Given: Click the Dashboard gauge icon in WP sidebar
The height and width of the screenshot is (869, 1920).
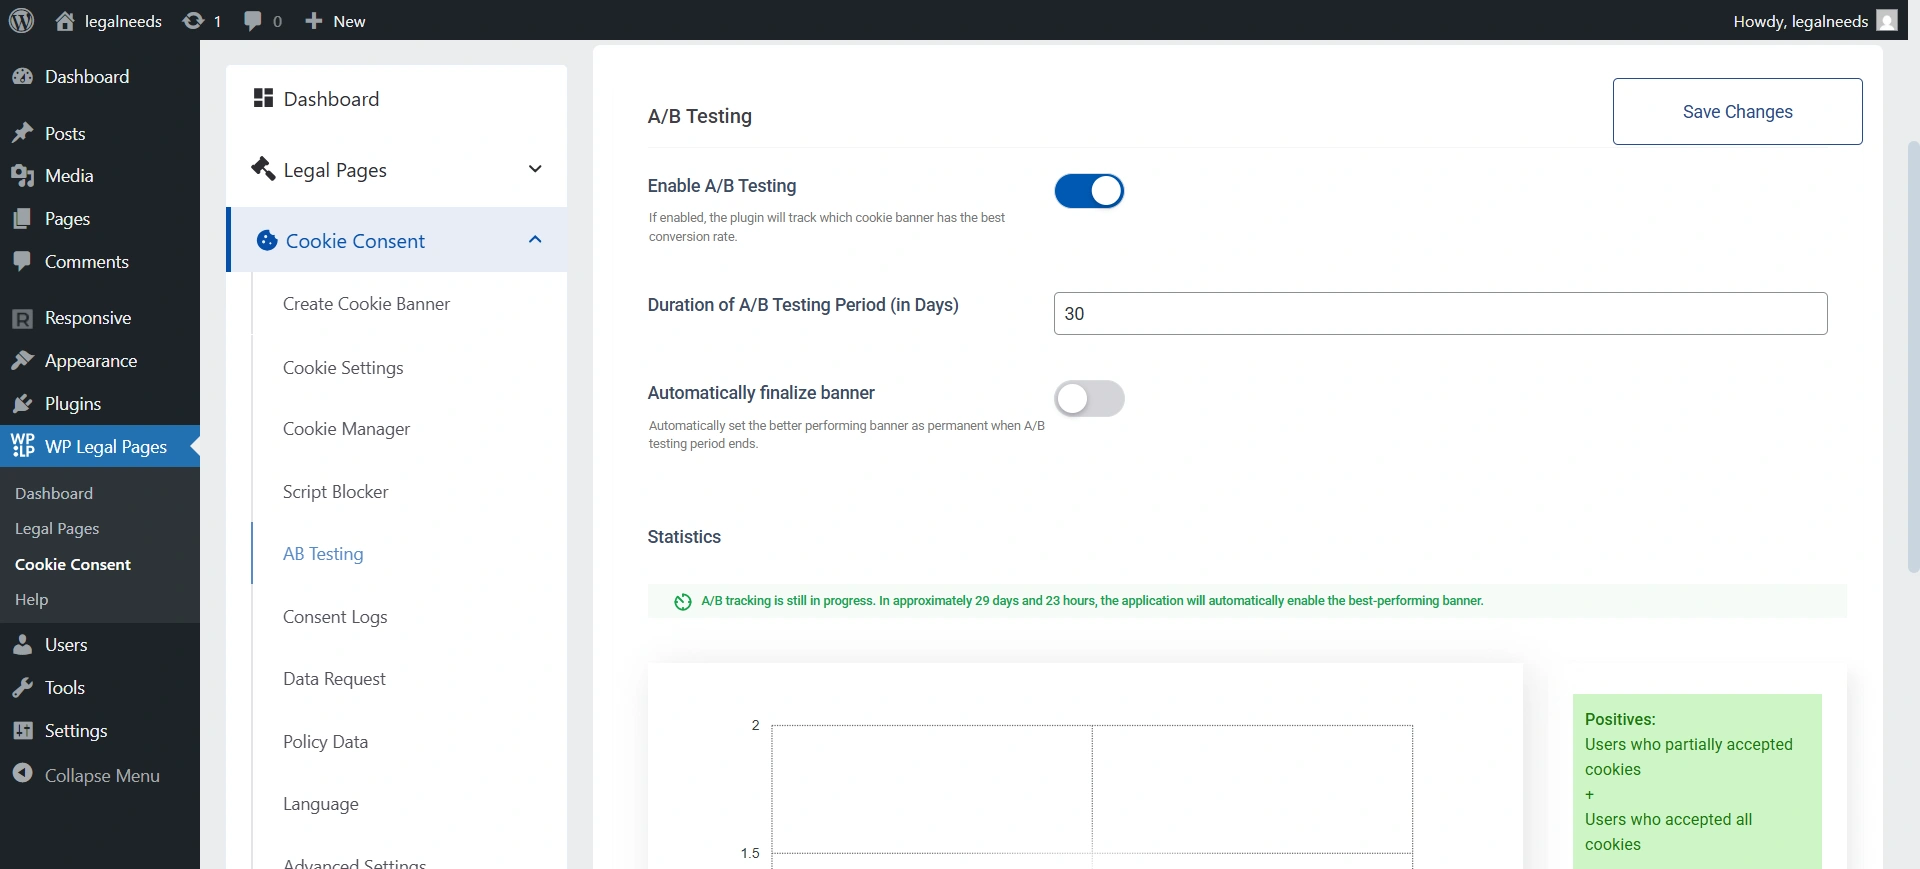Looking at the screenshot, I should coord(22,77).
